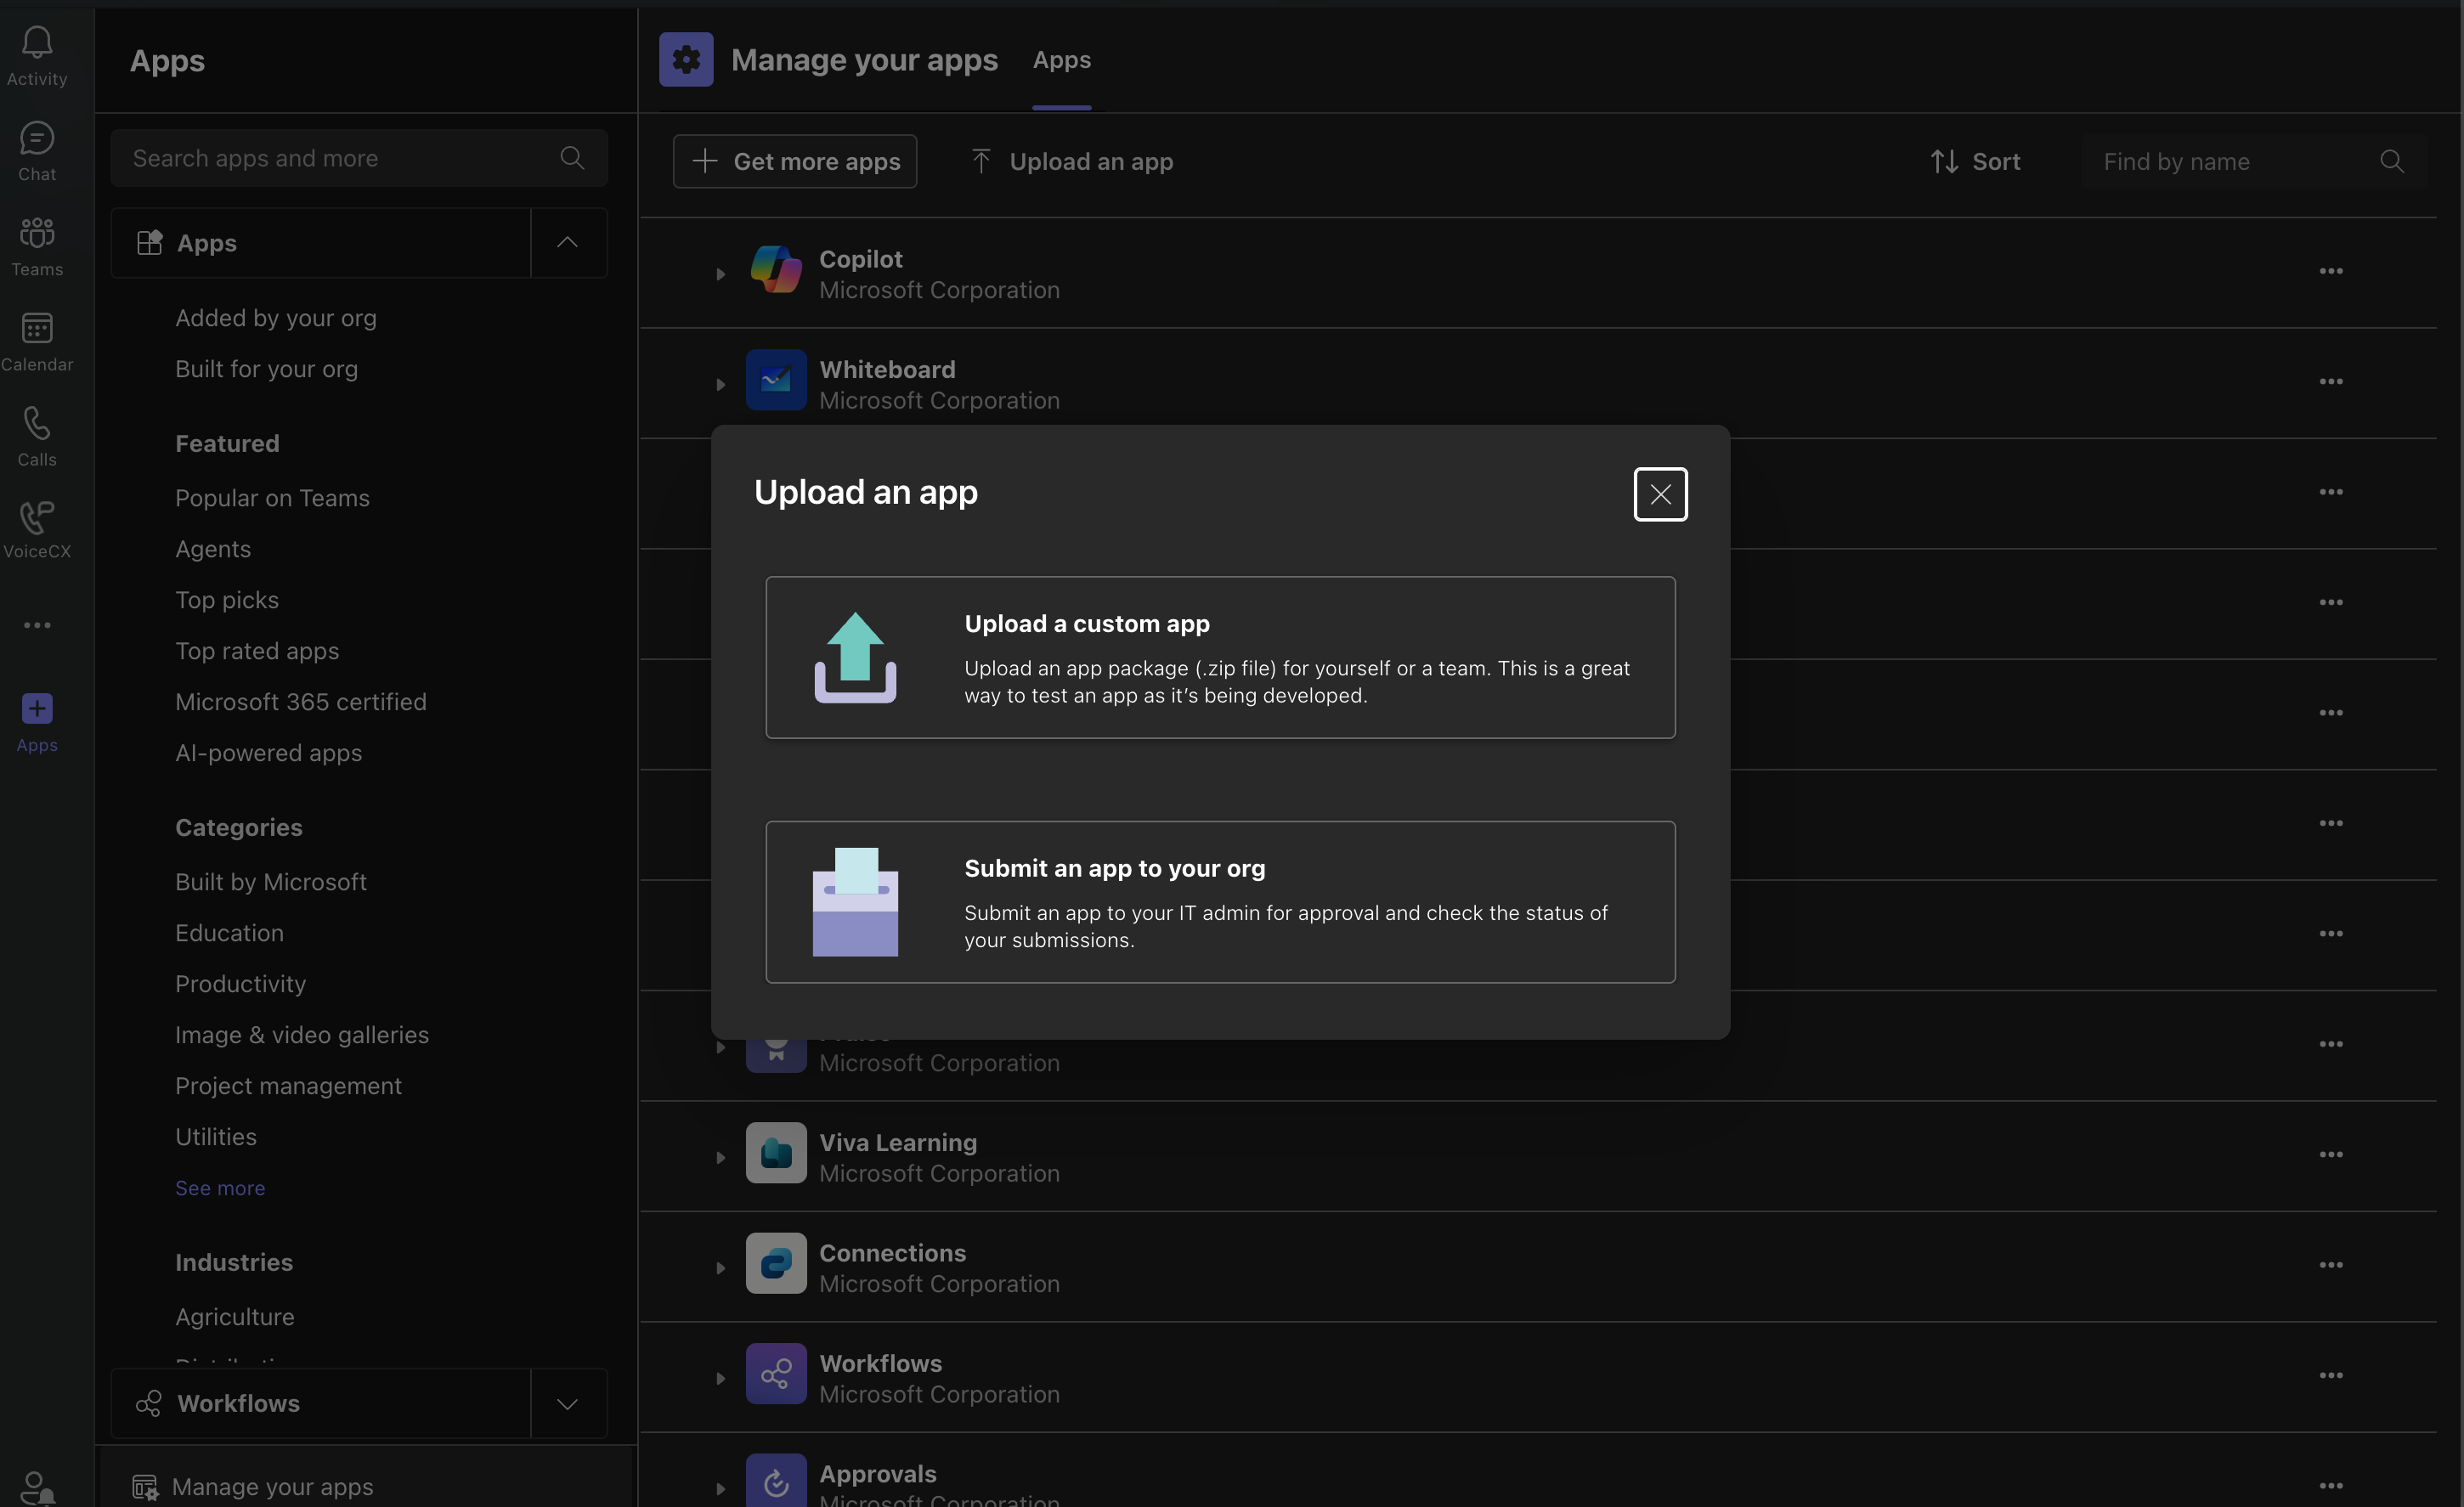Expand the Copilot row disclosure triangle
This screenshot has height=1507, width=2464.
(720, 274)
